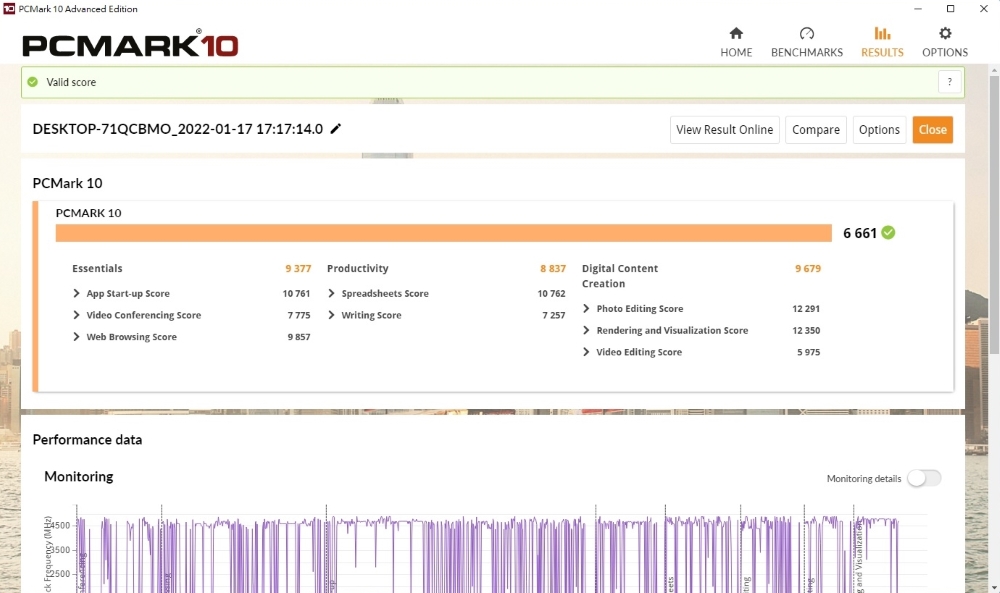1000x593 pixels.
Task: Click the green check beside score 6 661
Action: 888,233
